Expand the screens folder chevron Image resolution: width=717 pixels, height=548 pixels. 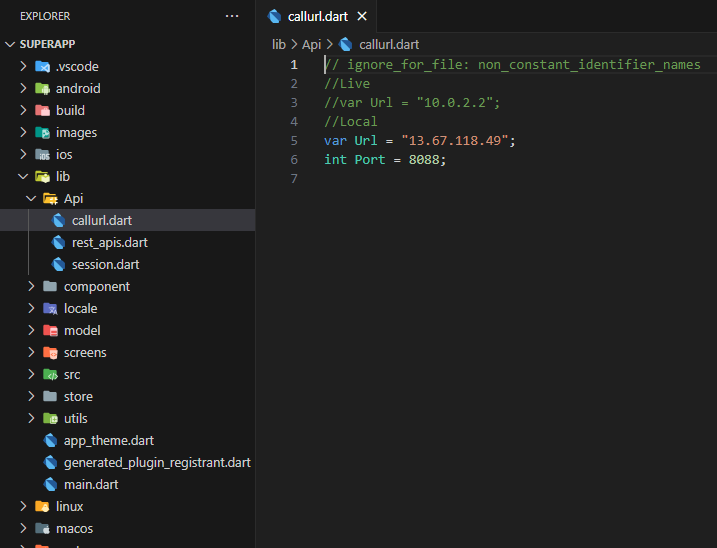(32, 353)
